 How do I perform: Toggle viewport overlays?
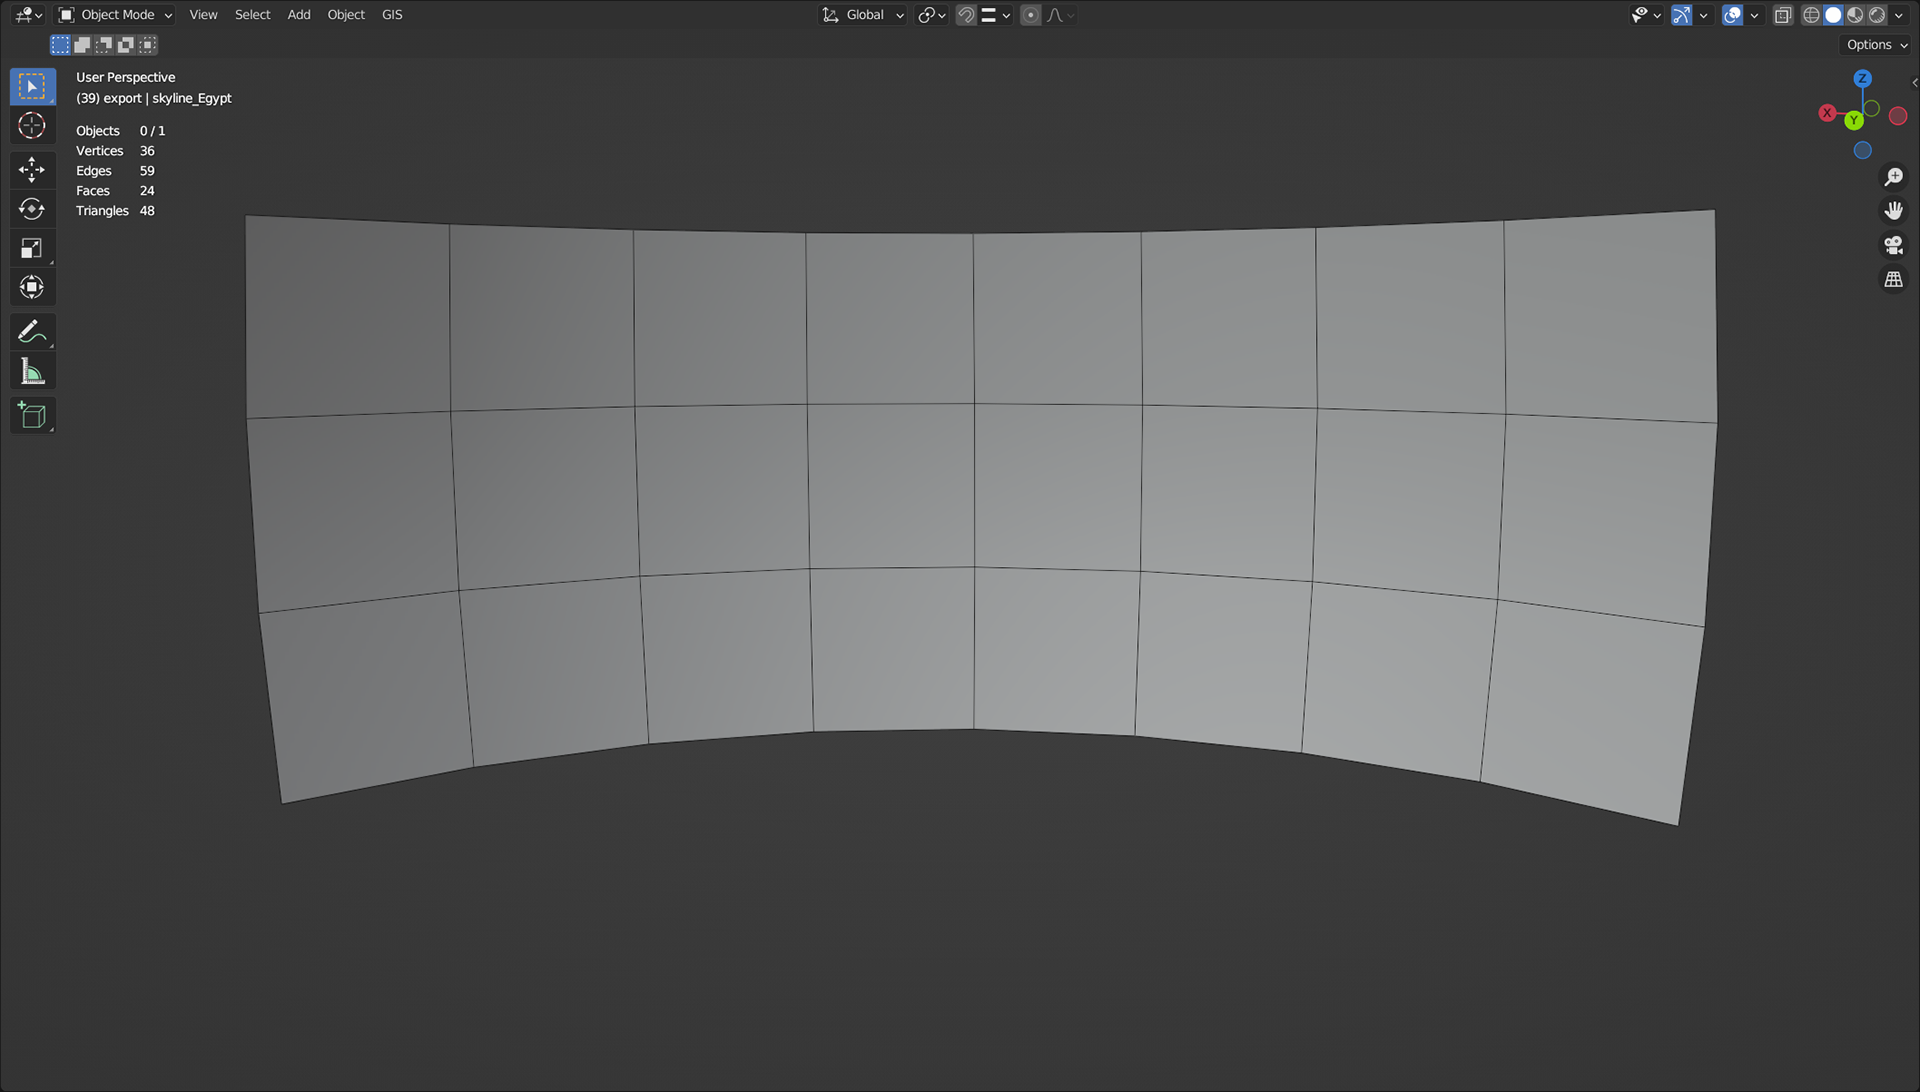(x=1733, y=15)
